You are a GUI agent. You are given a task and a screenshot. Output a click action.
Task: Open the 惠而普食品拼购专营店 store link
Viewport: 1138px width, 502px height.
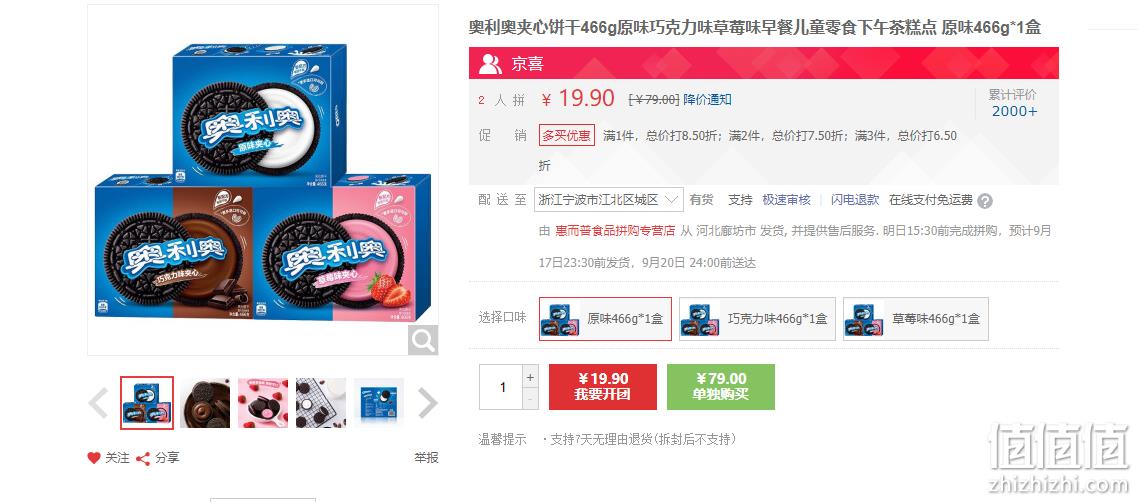tap(615, 231)
